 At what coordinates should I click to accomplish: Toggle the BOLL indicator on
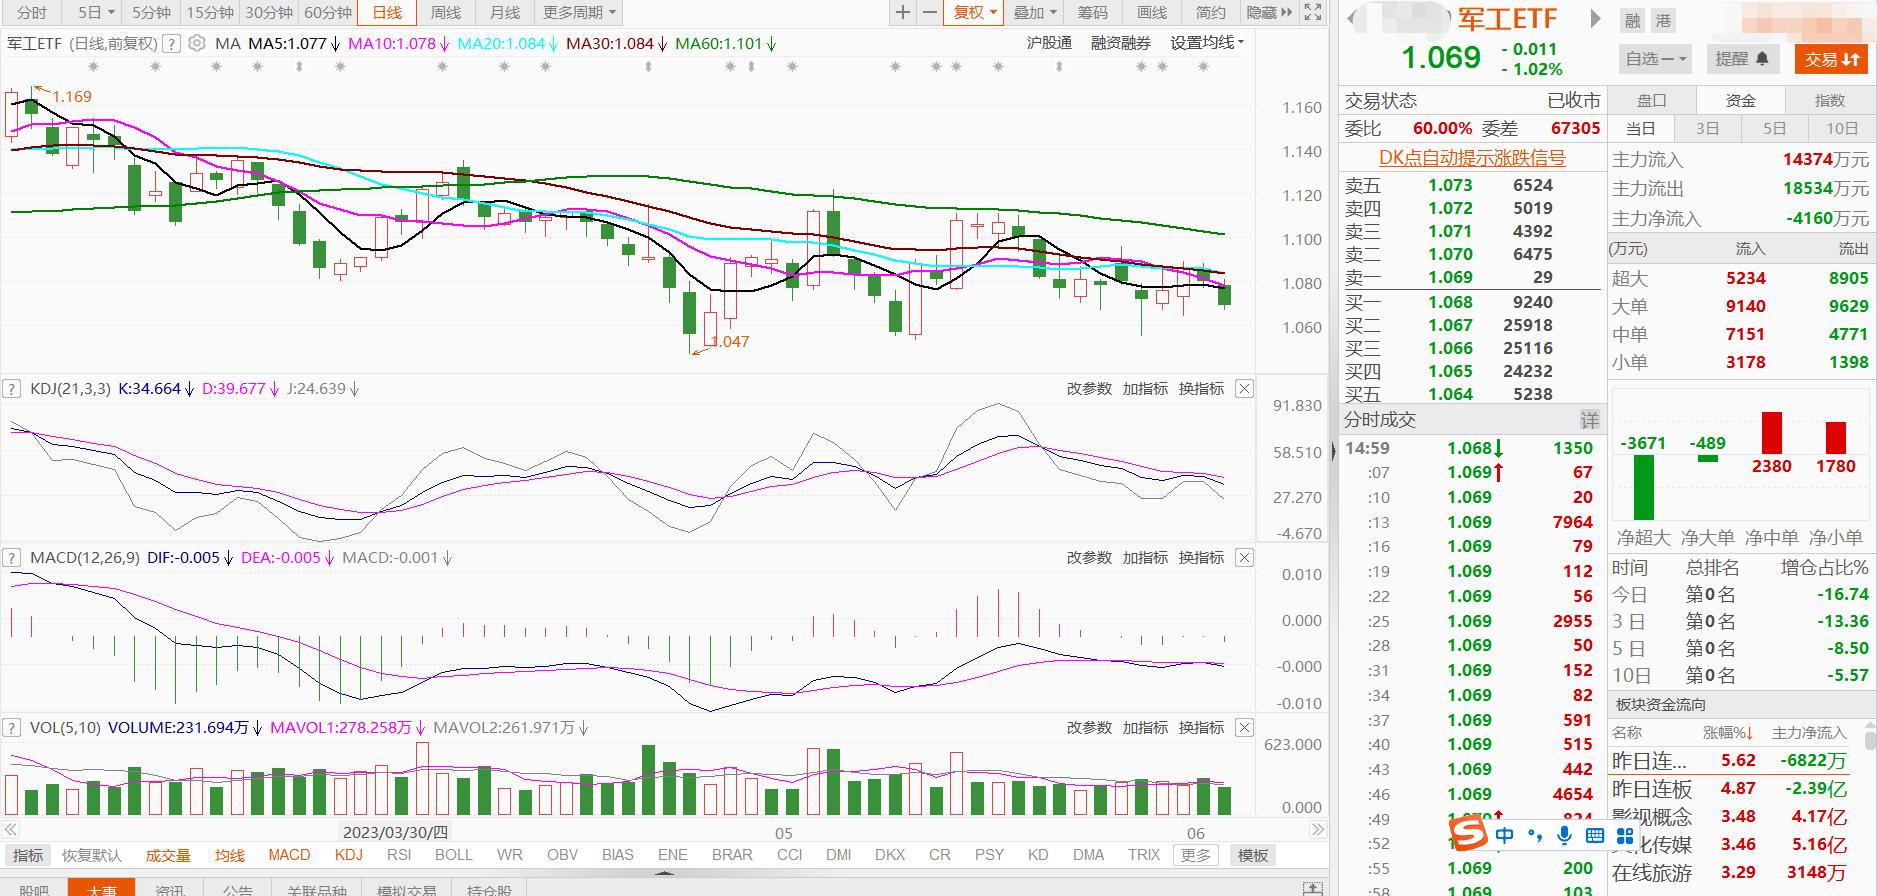(x=453, y=855)
